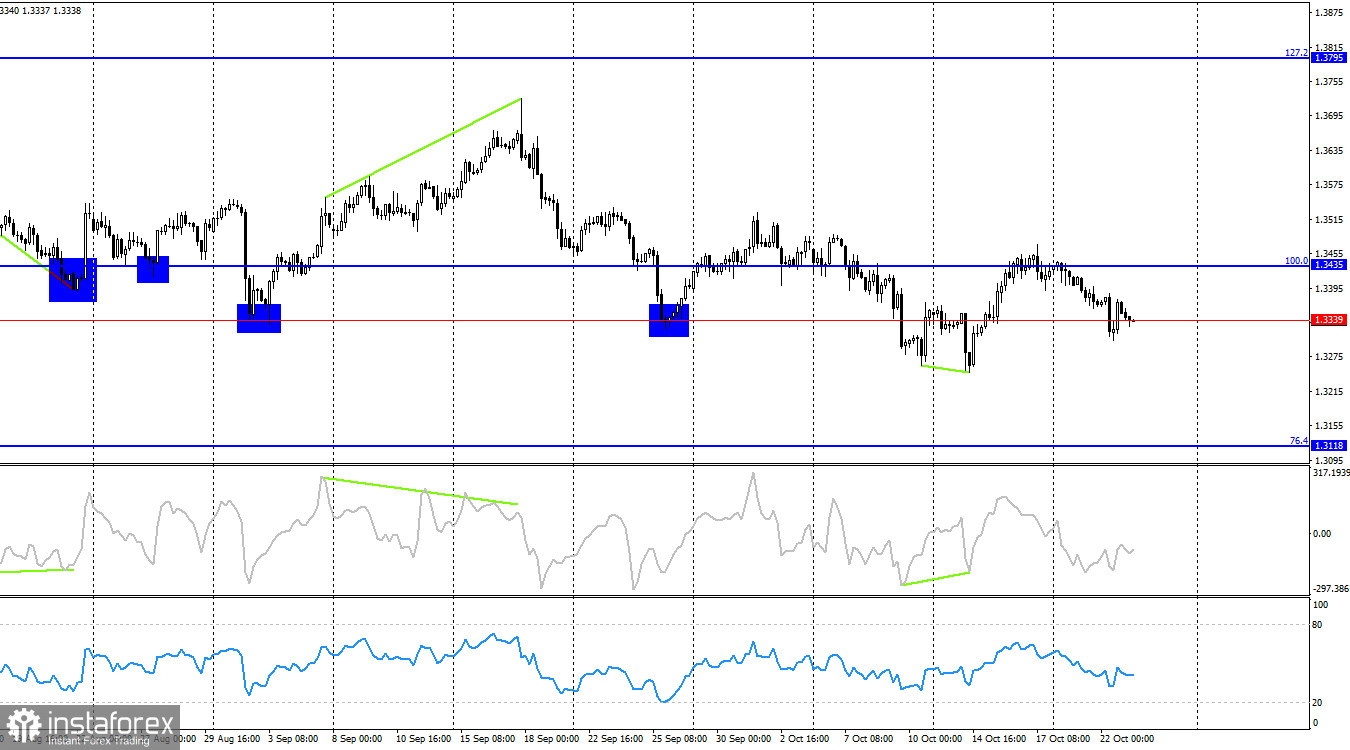Click the 30 Sep 00:00 date label
This screenshot has height=750, width=1350.
point(742,739)
